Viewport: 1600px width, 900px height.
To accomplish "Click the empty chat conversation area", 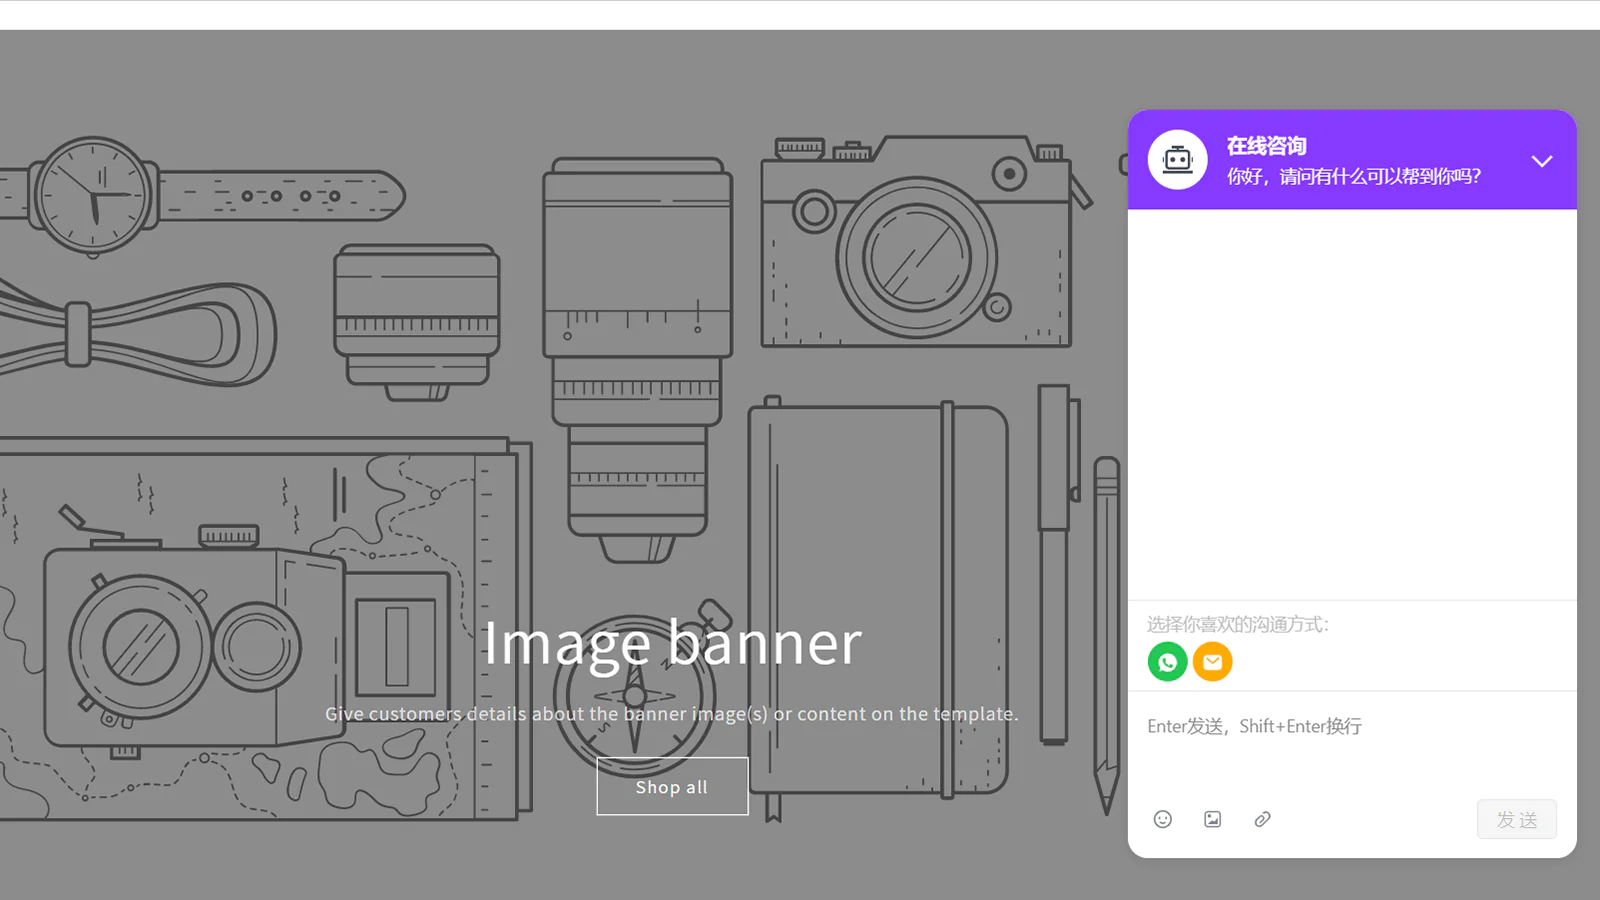I will (1352, 400).
